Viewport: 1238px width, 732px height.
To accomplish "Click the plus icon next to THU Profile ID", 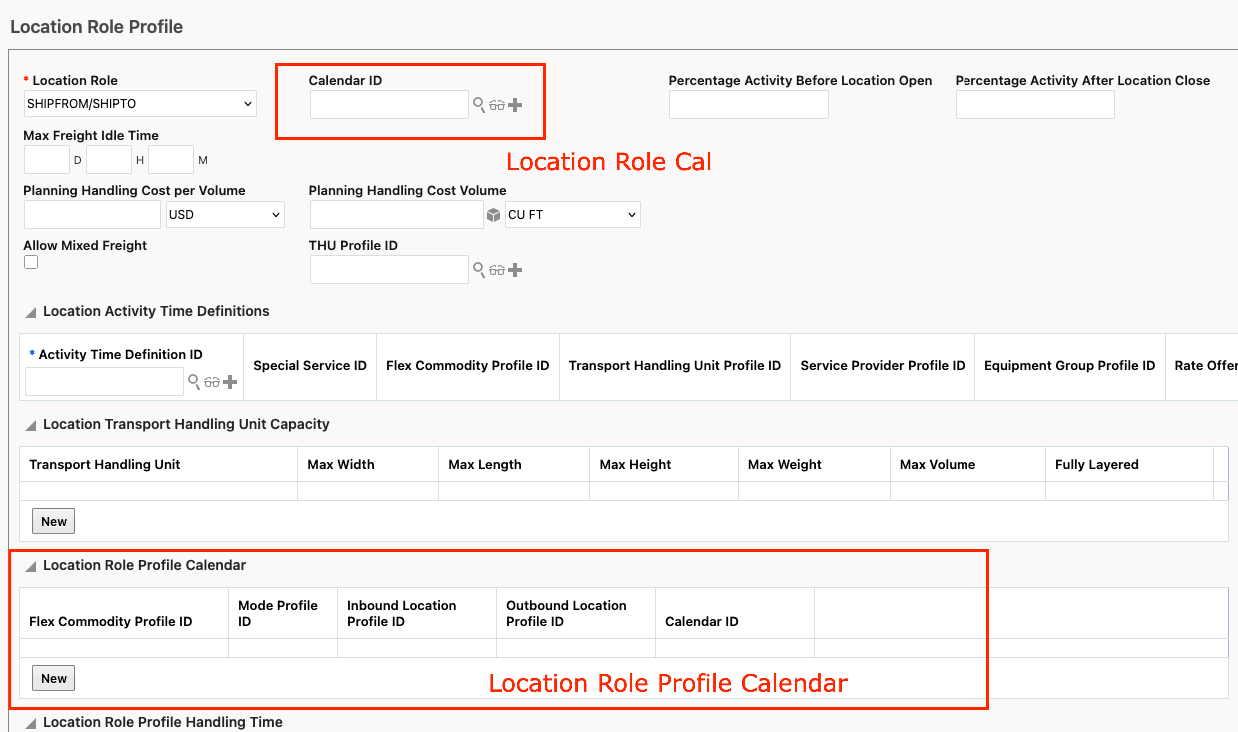I will click(515, 269).
